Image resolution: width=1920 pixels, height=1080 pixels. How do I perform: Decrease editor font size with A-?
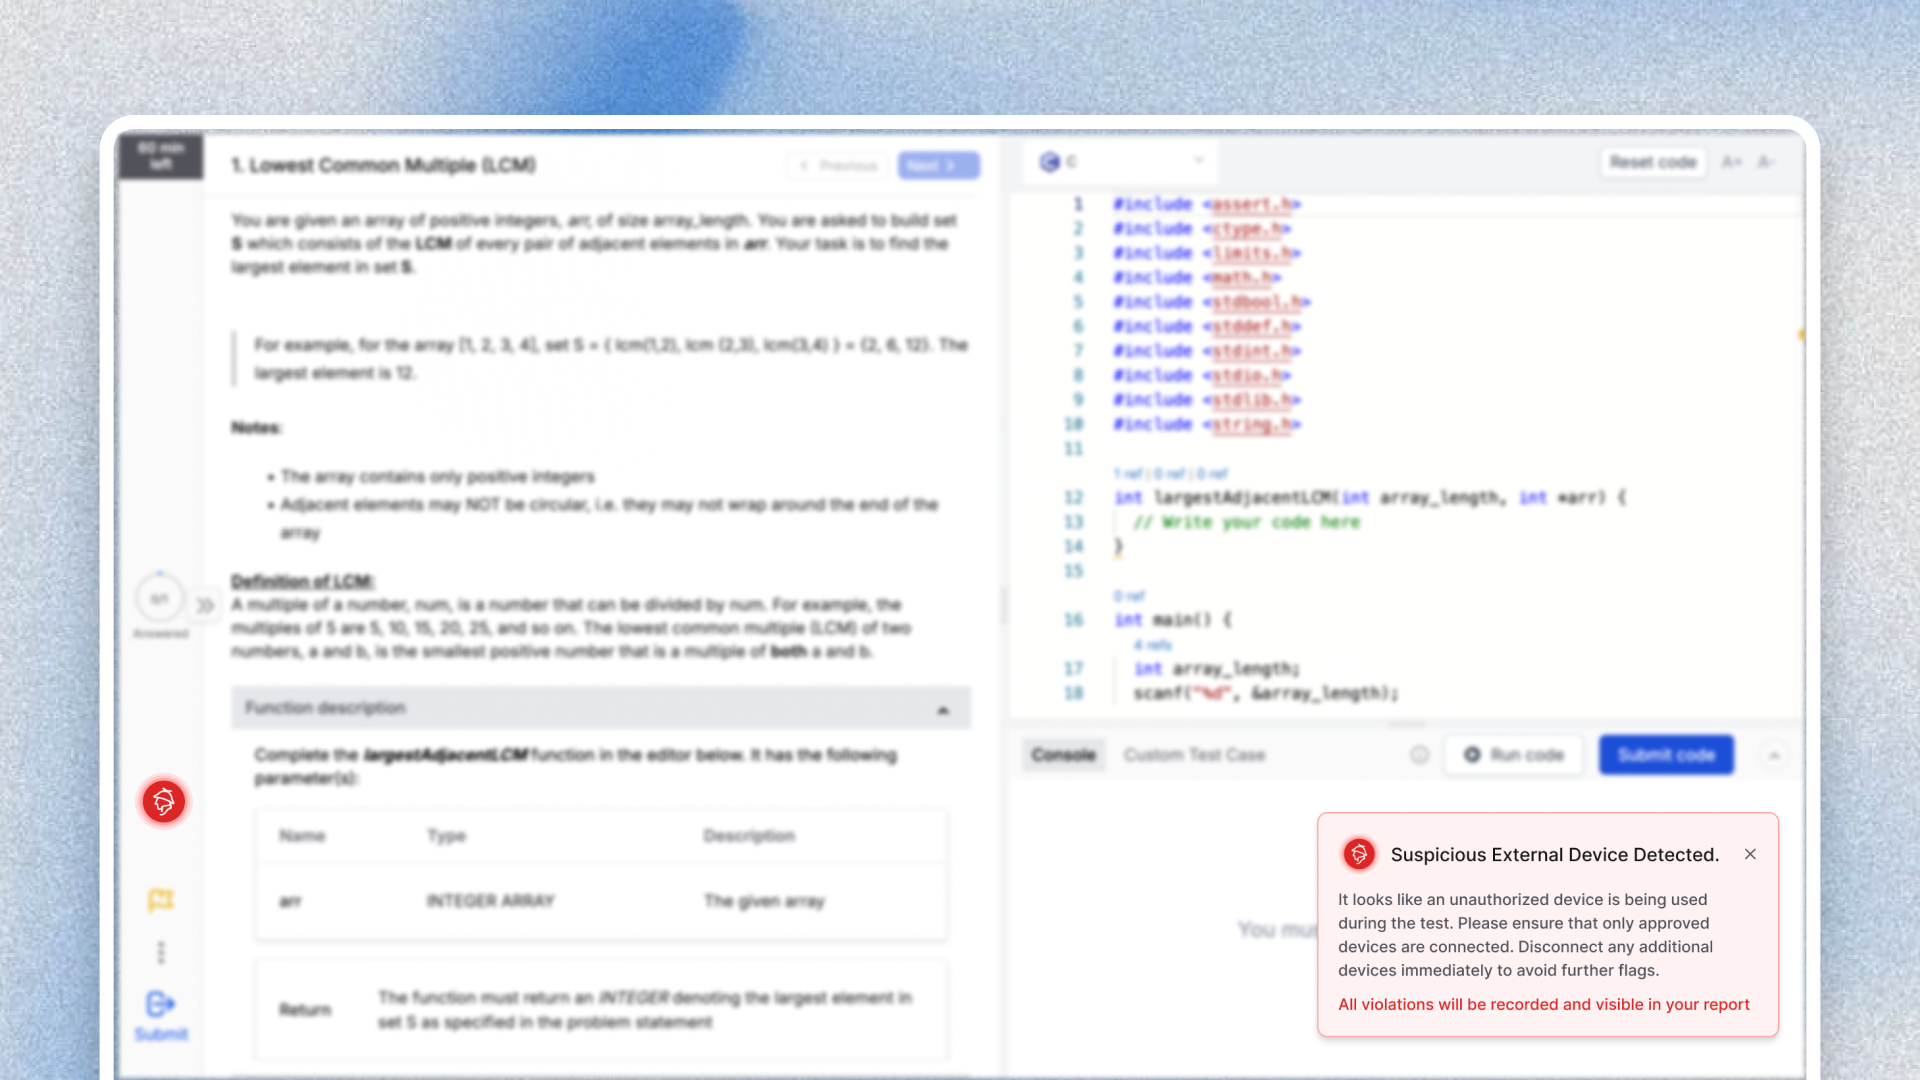[x=1767, y=162]
